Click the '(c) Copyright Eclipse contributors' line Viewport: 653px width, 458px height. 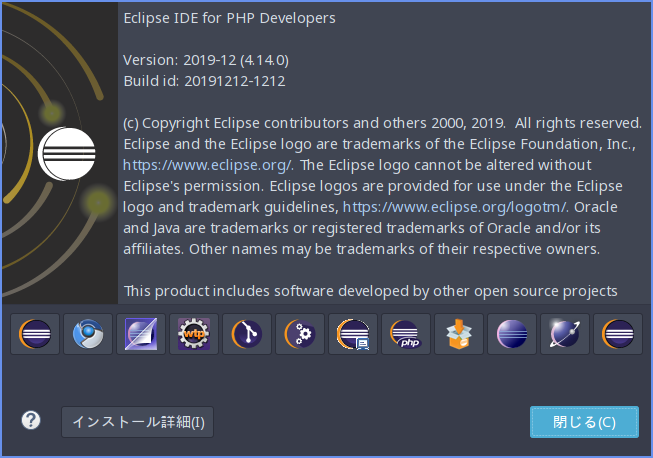click(382, 123)
